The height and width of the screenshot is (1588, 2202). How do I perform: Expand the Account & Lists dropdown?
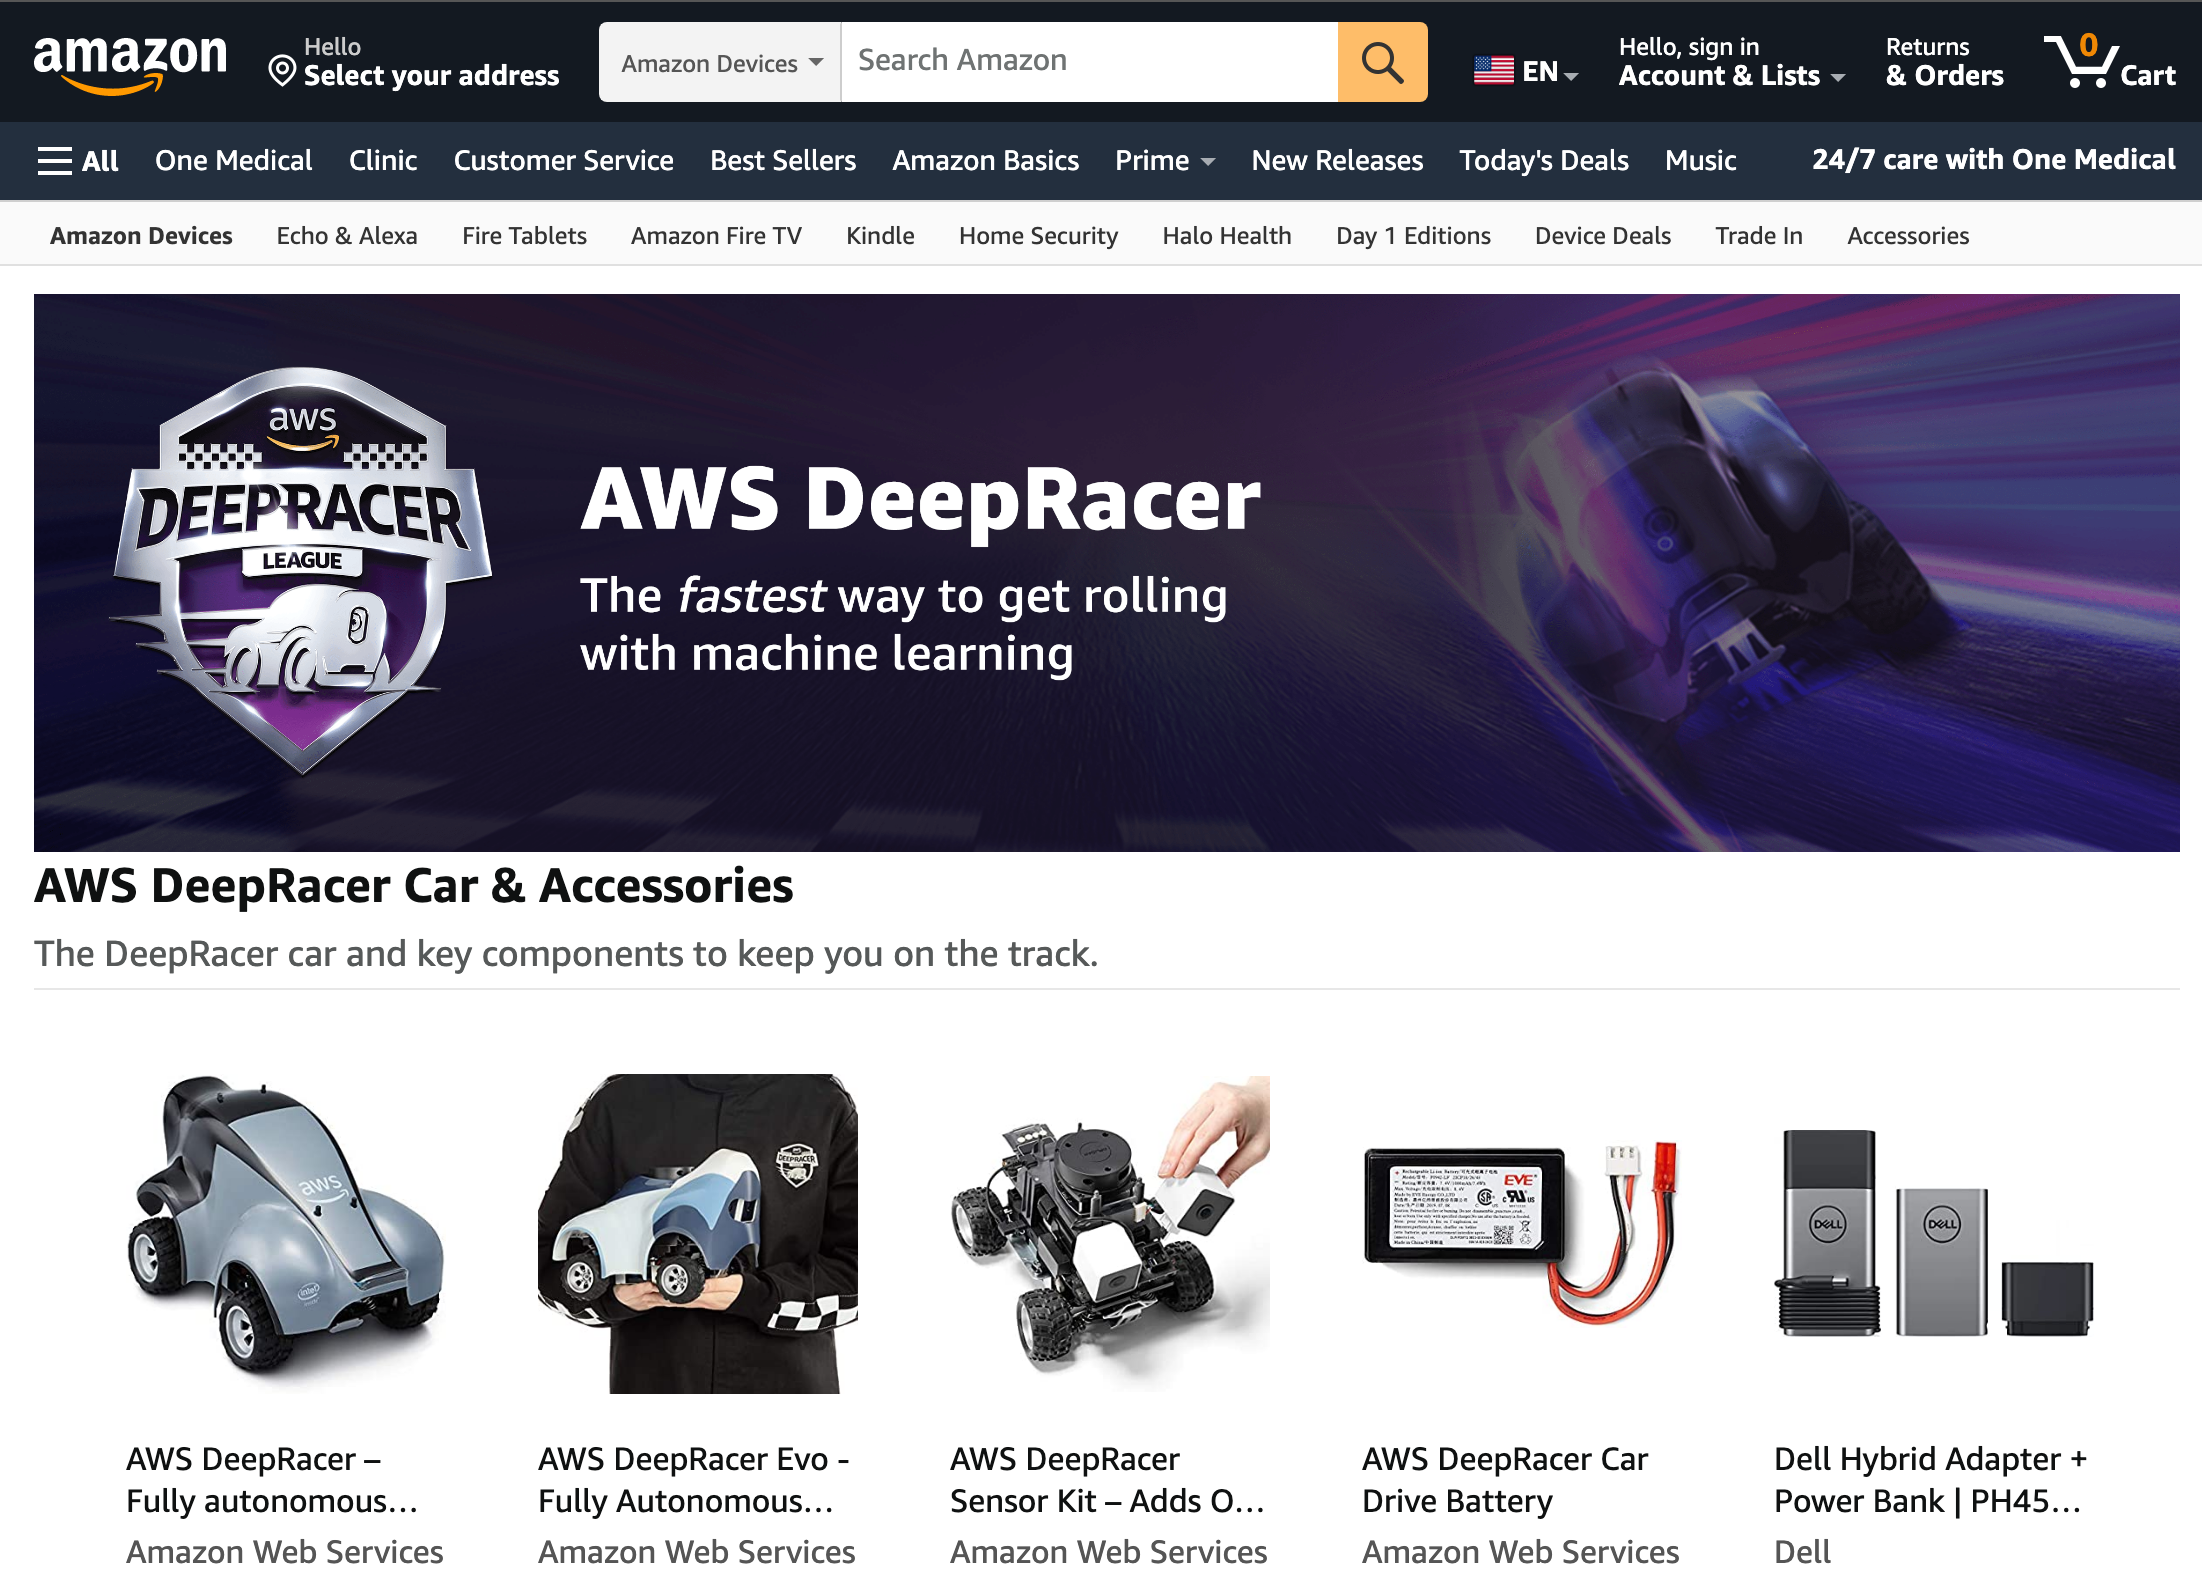click(1727, 60)
